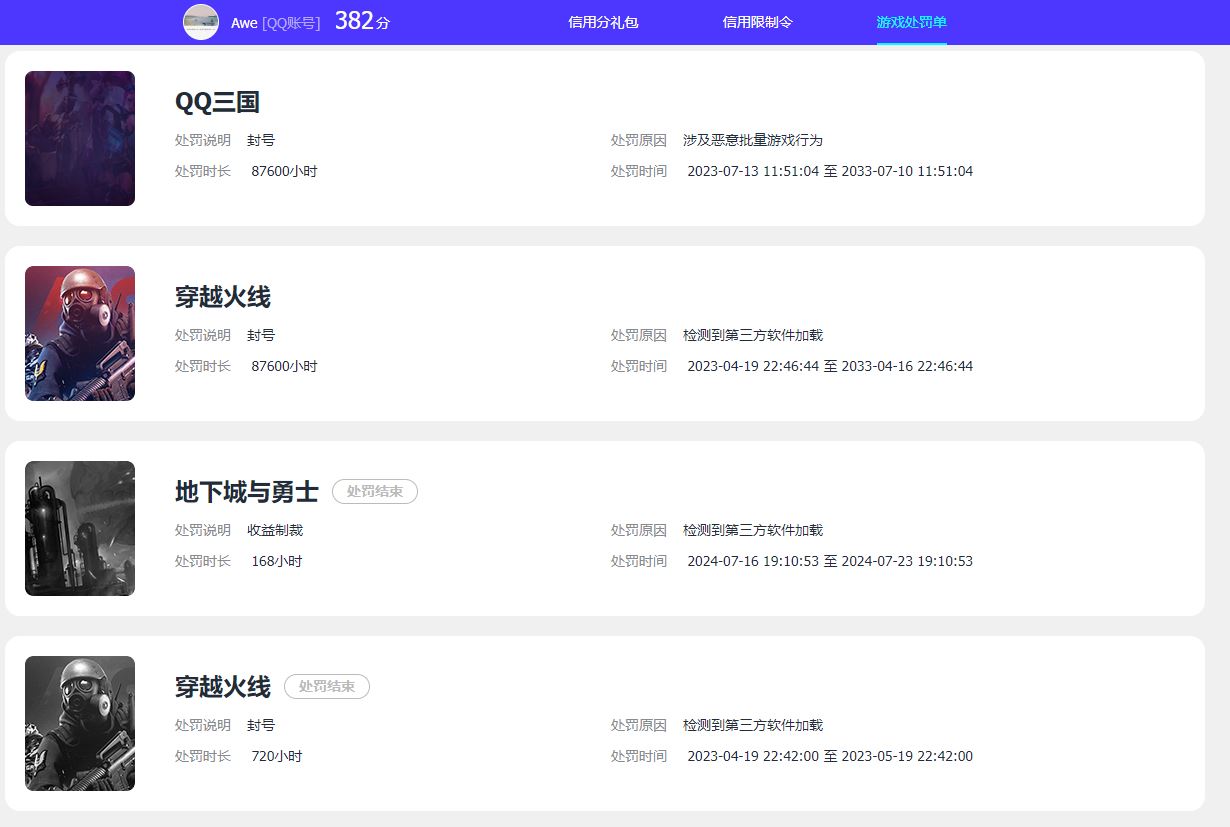Click 检测到第三方软件加载 on the 地下城与勇士 card
The height and width of the screenshot is (827, 1230).
click(x=753, y=530)
